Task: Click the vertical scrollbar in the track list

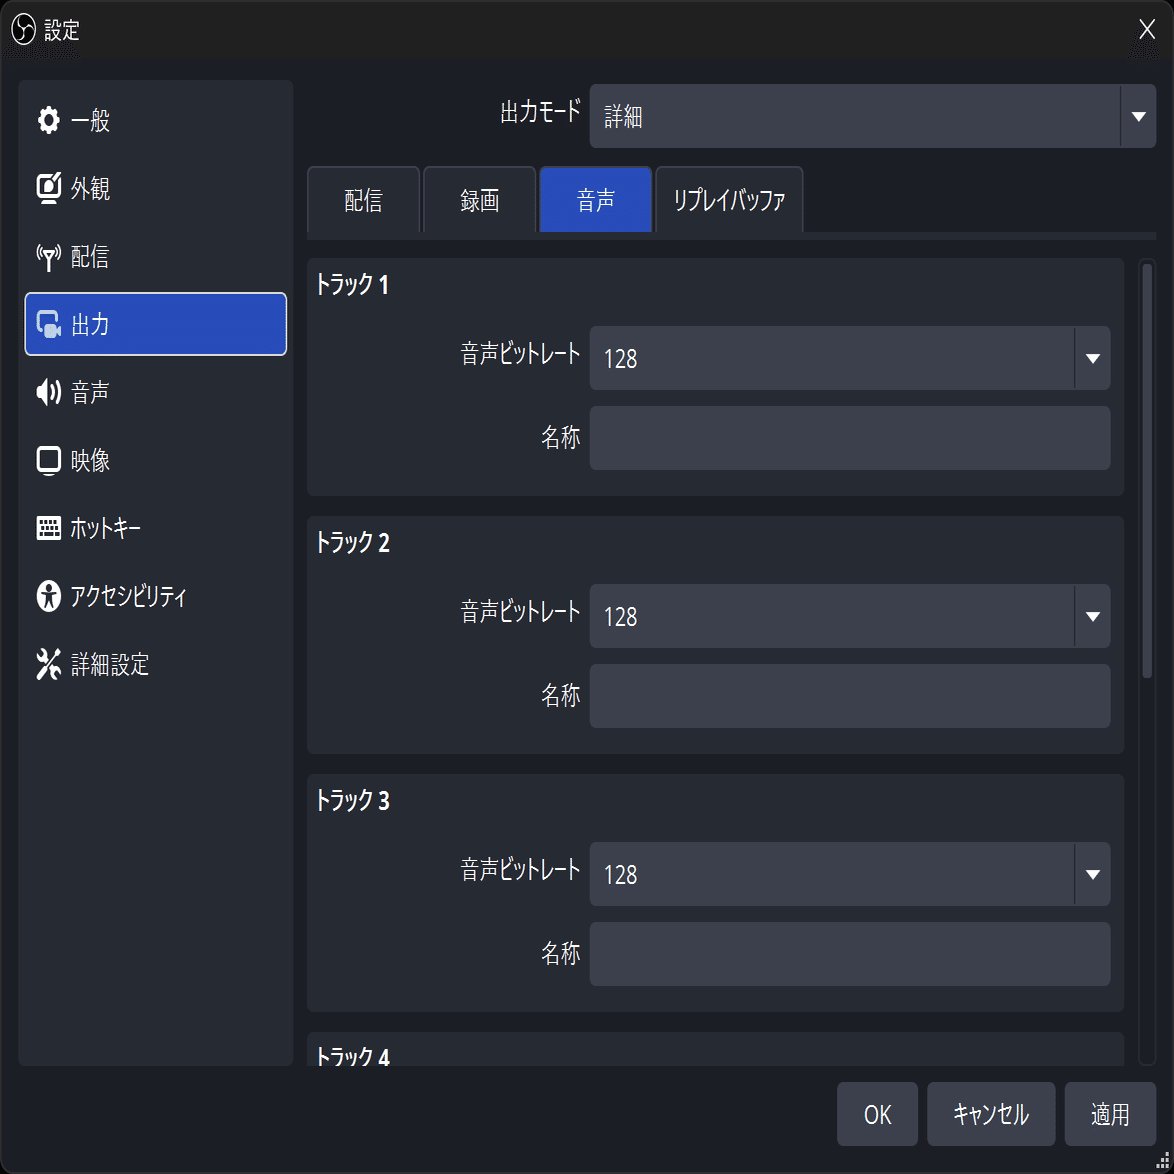Action: [1147, 470]
